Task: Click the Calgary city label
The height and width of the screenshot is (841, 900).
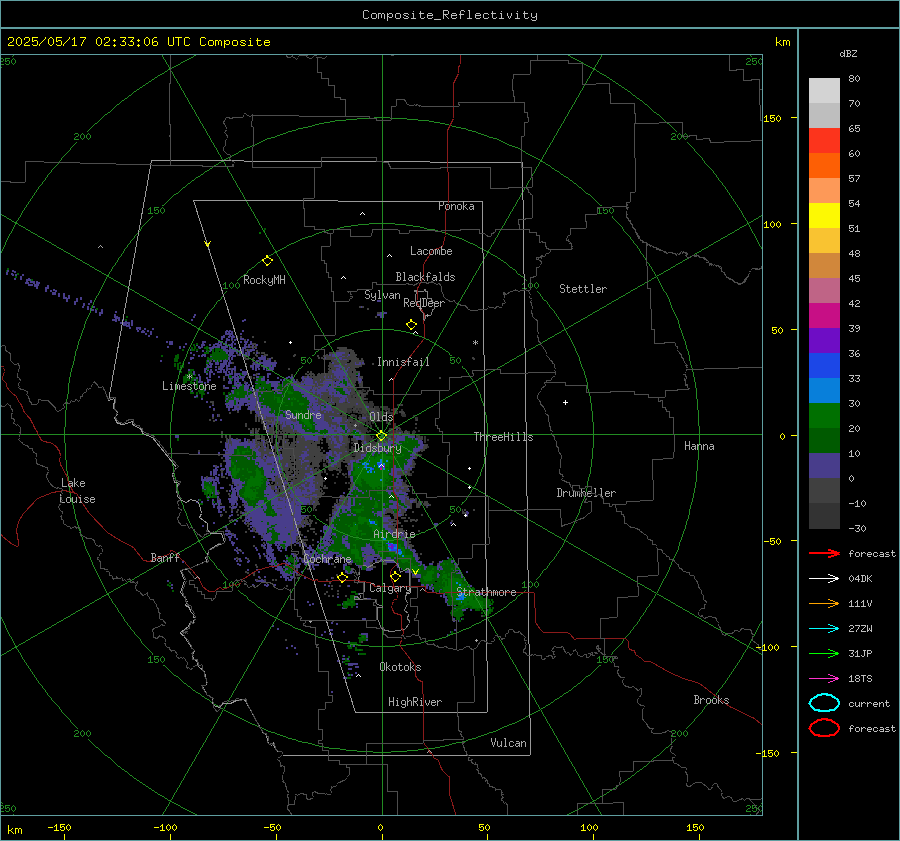Action: click(x=390, y=588)
